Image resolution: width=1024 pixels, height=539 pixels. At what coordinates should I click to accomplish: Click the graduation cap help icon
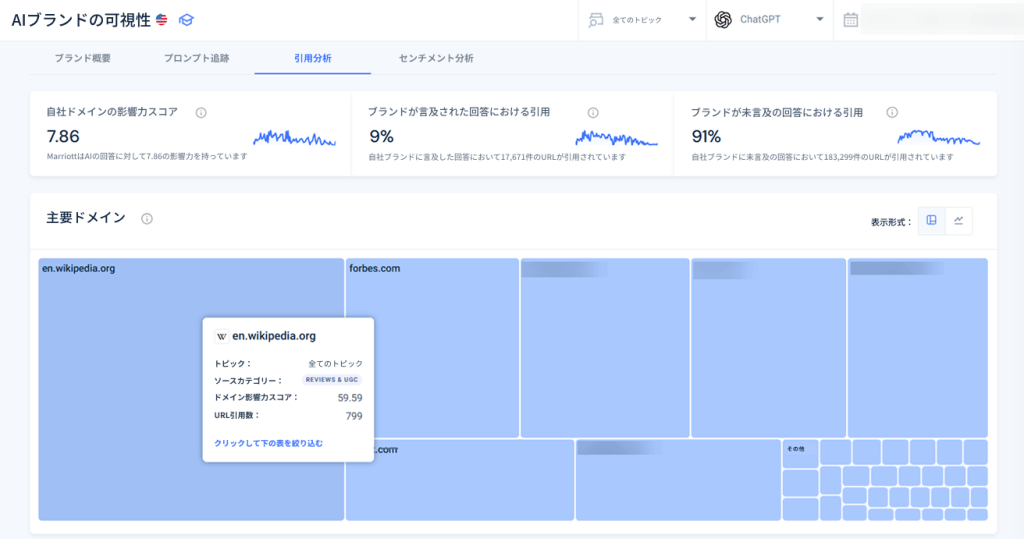(186, 20)
